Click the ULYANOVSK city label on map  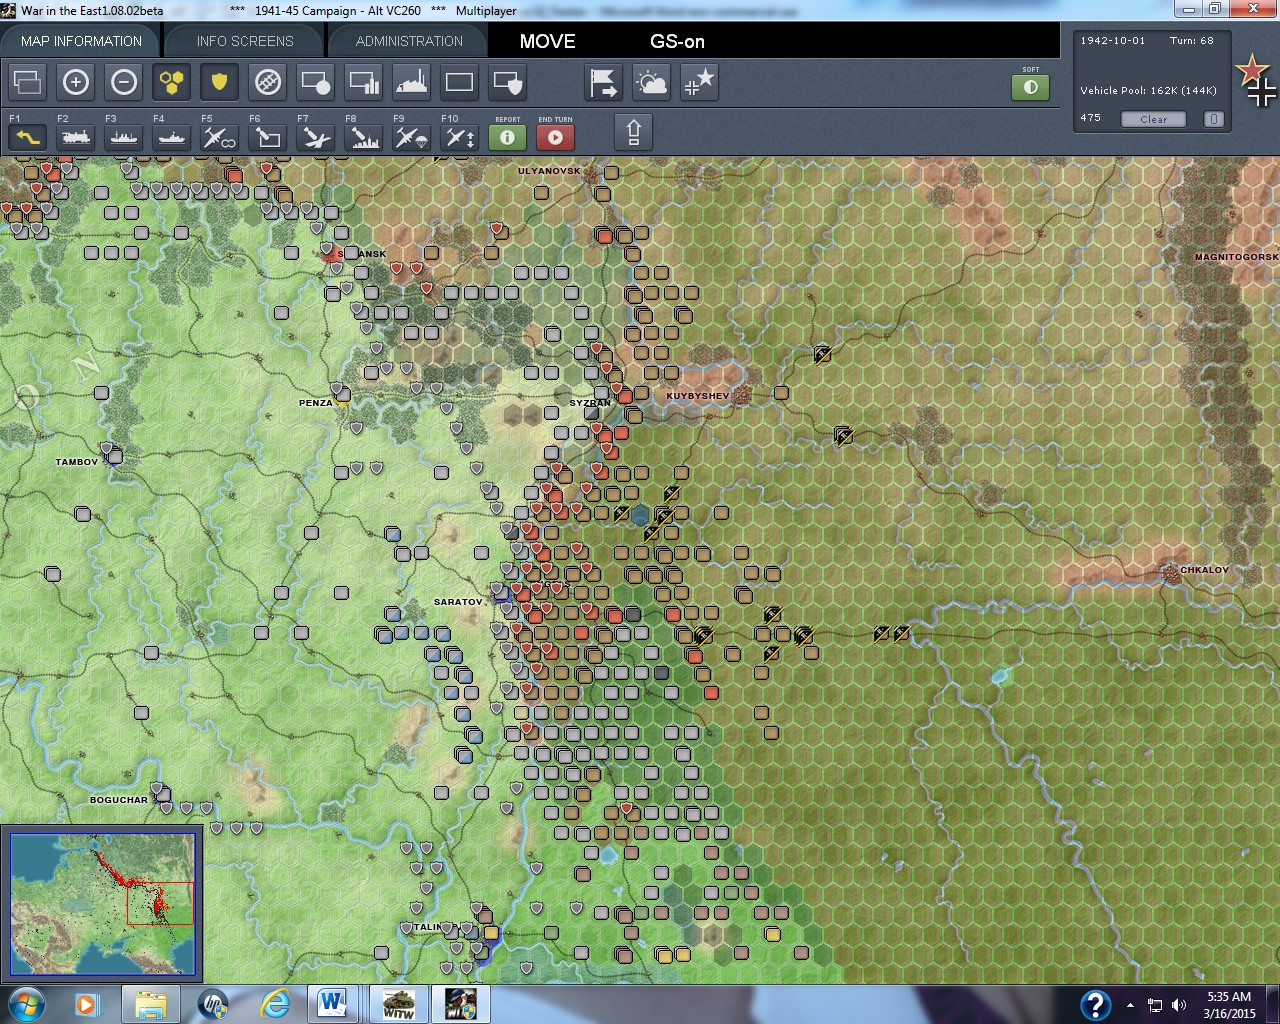549,171
